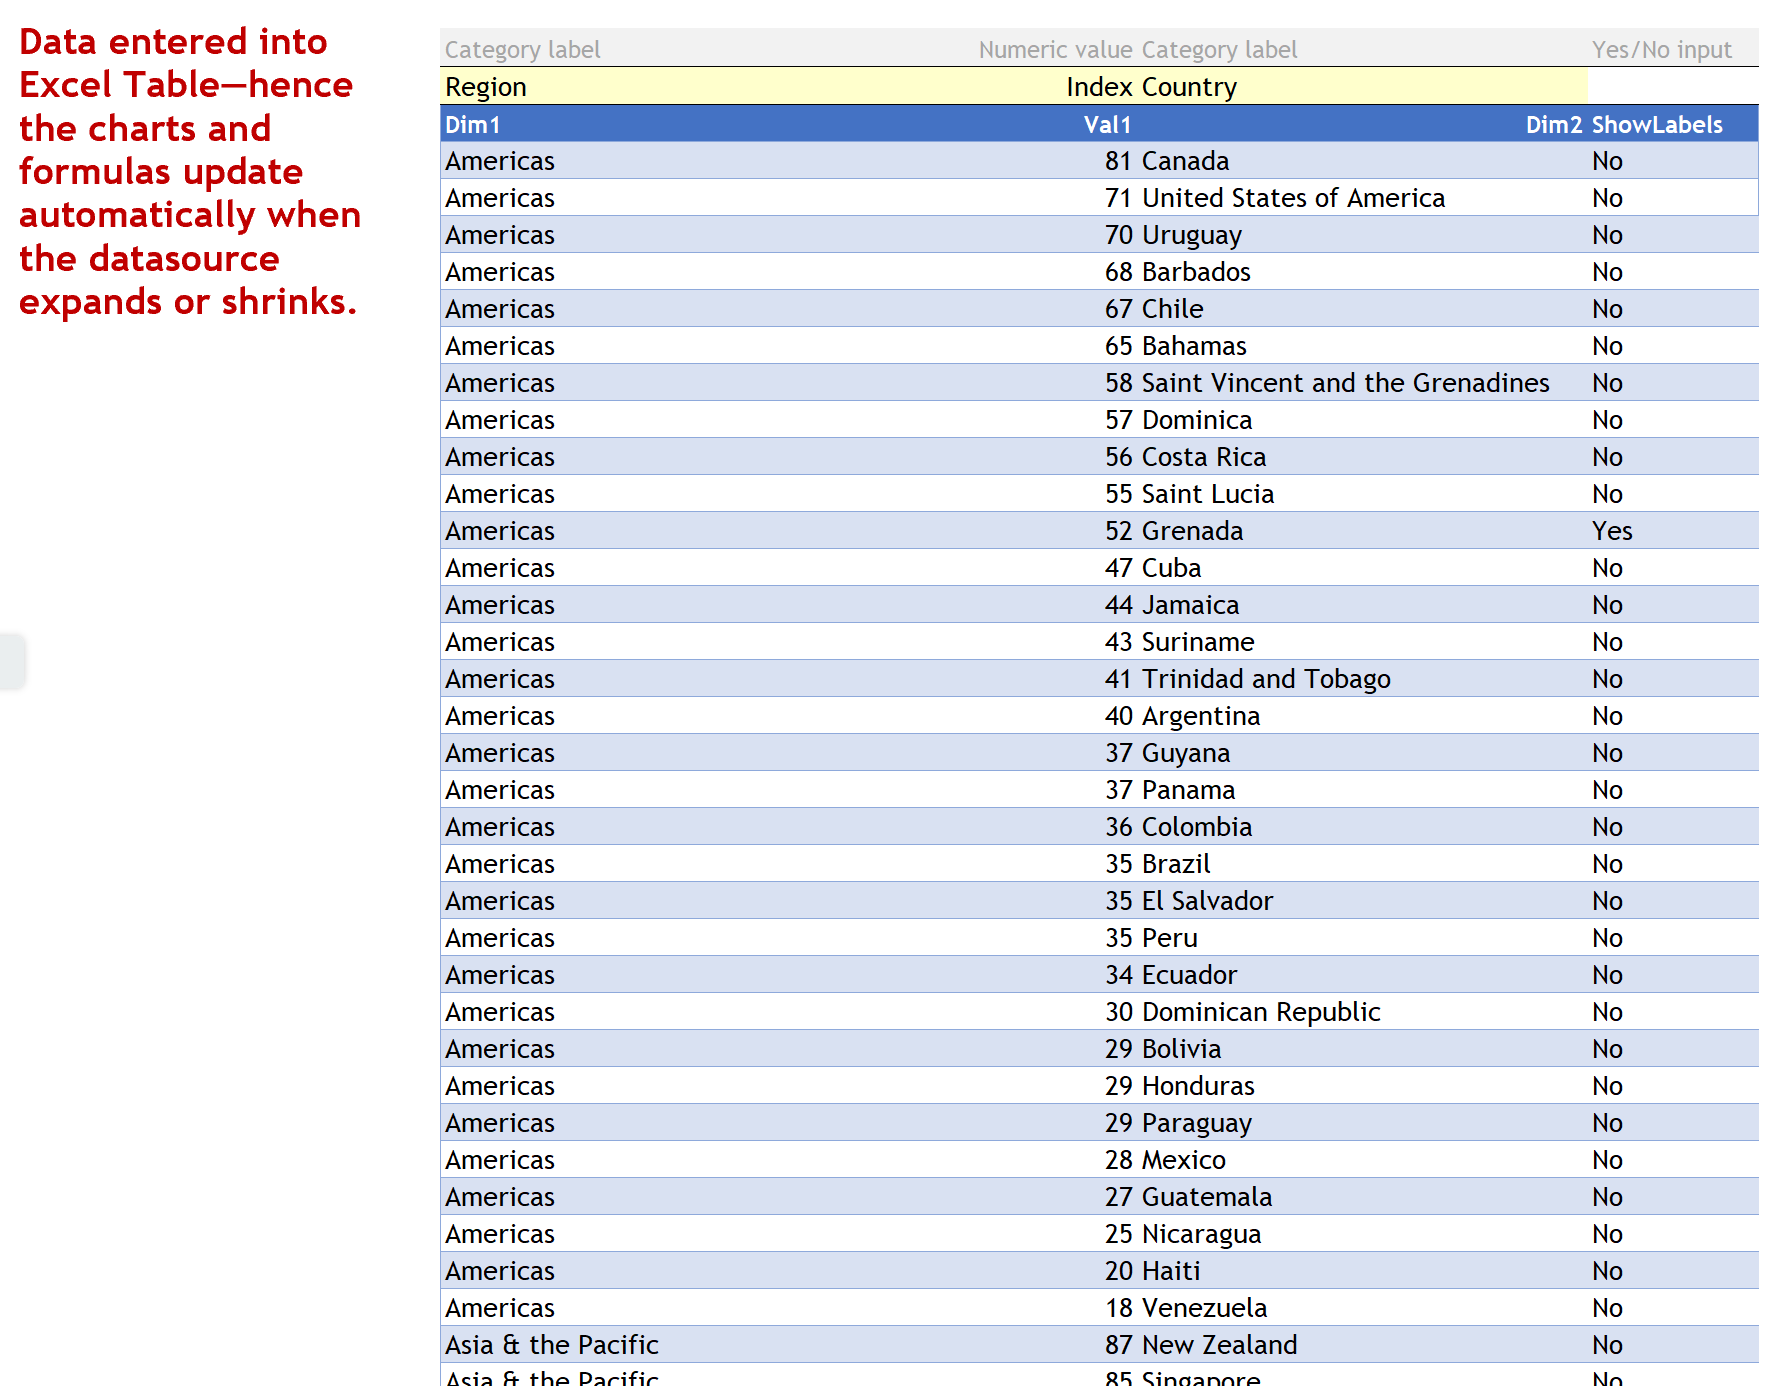Select the Suriname cell

1362,642
